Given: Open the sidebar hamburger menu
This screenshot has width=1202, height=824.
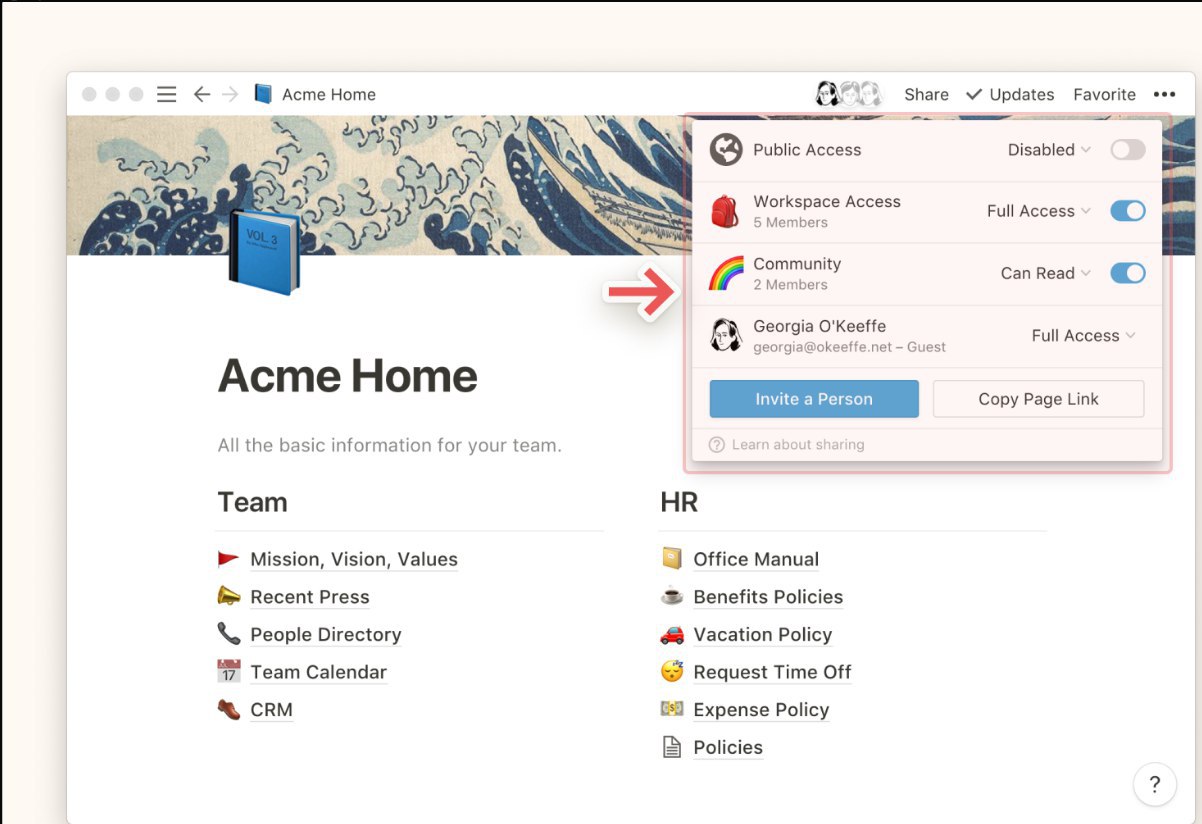Looking at the screenshot, I should click(167, 94).
